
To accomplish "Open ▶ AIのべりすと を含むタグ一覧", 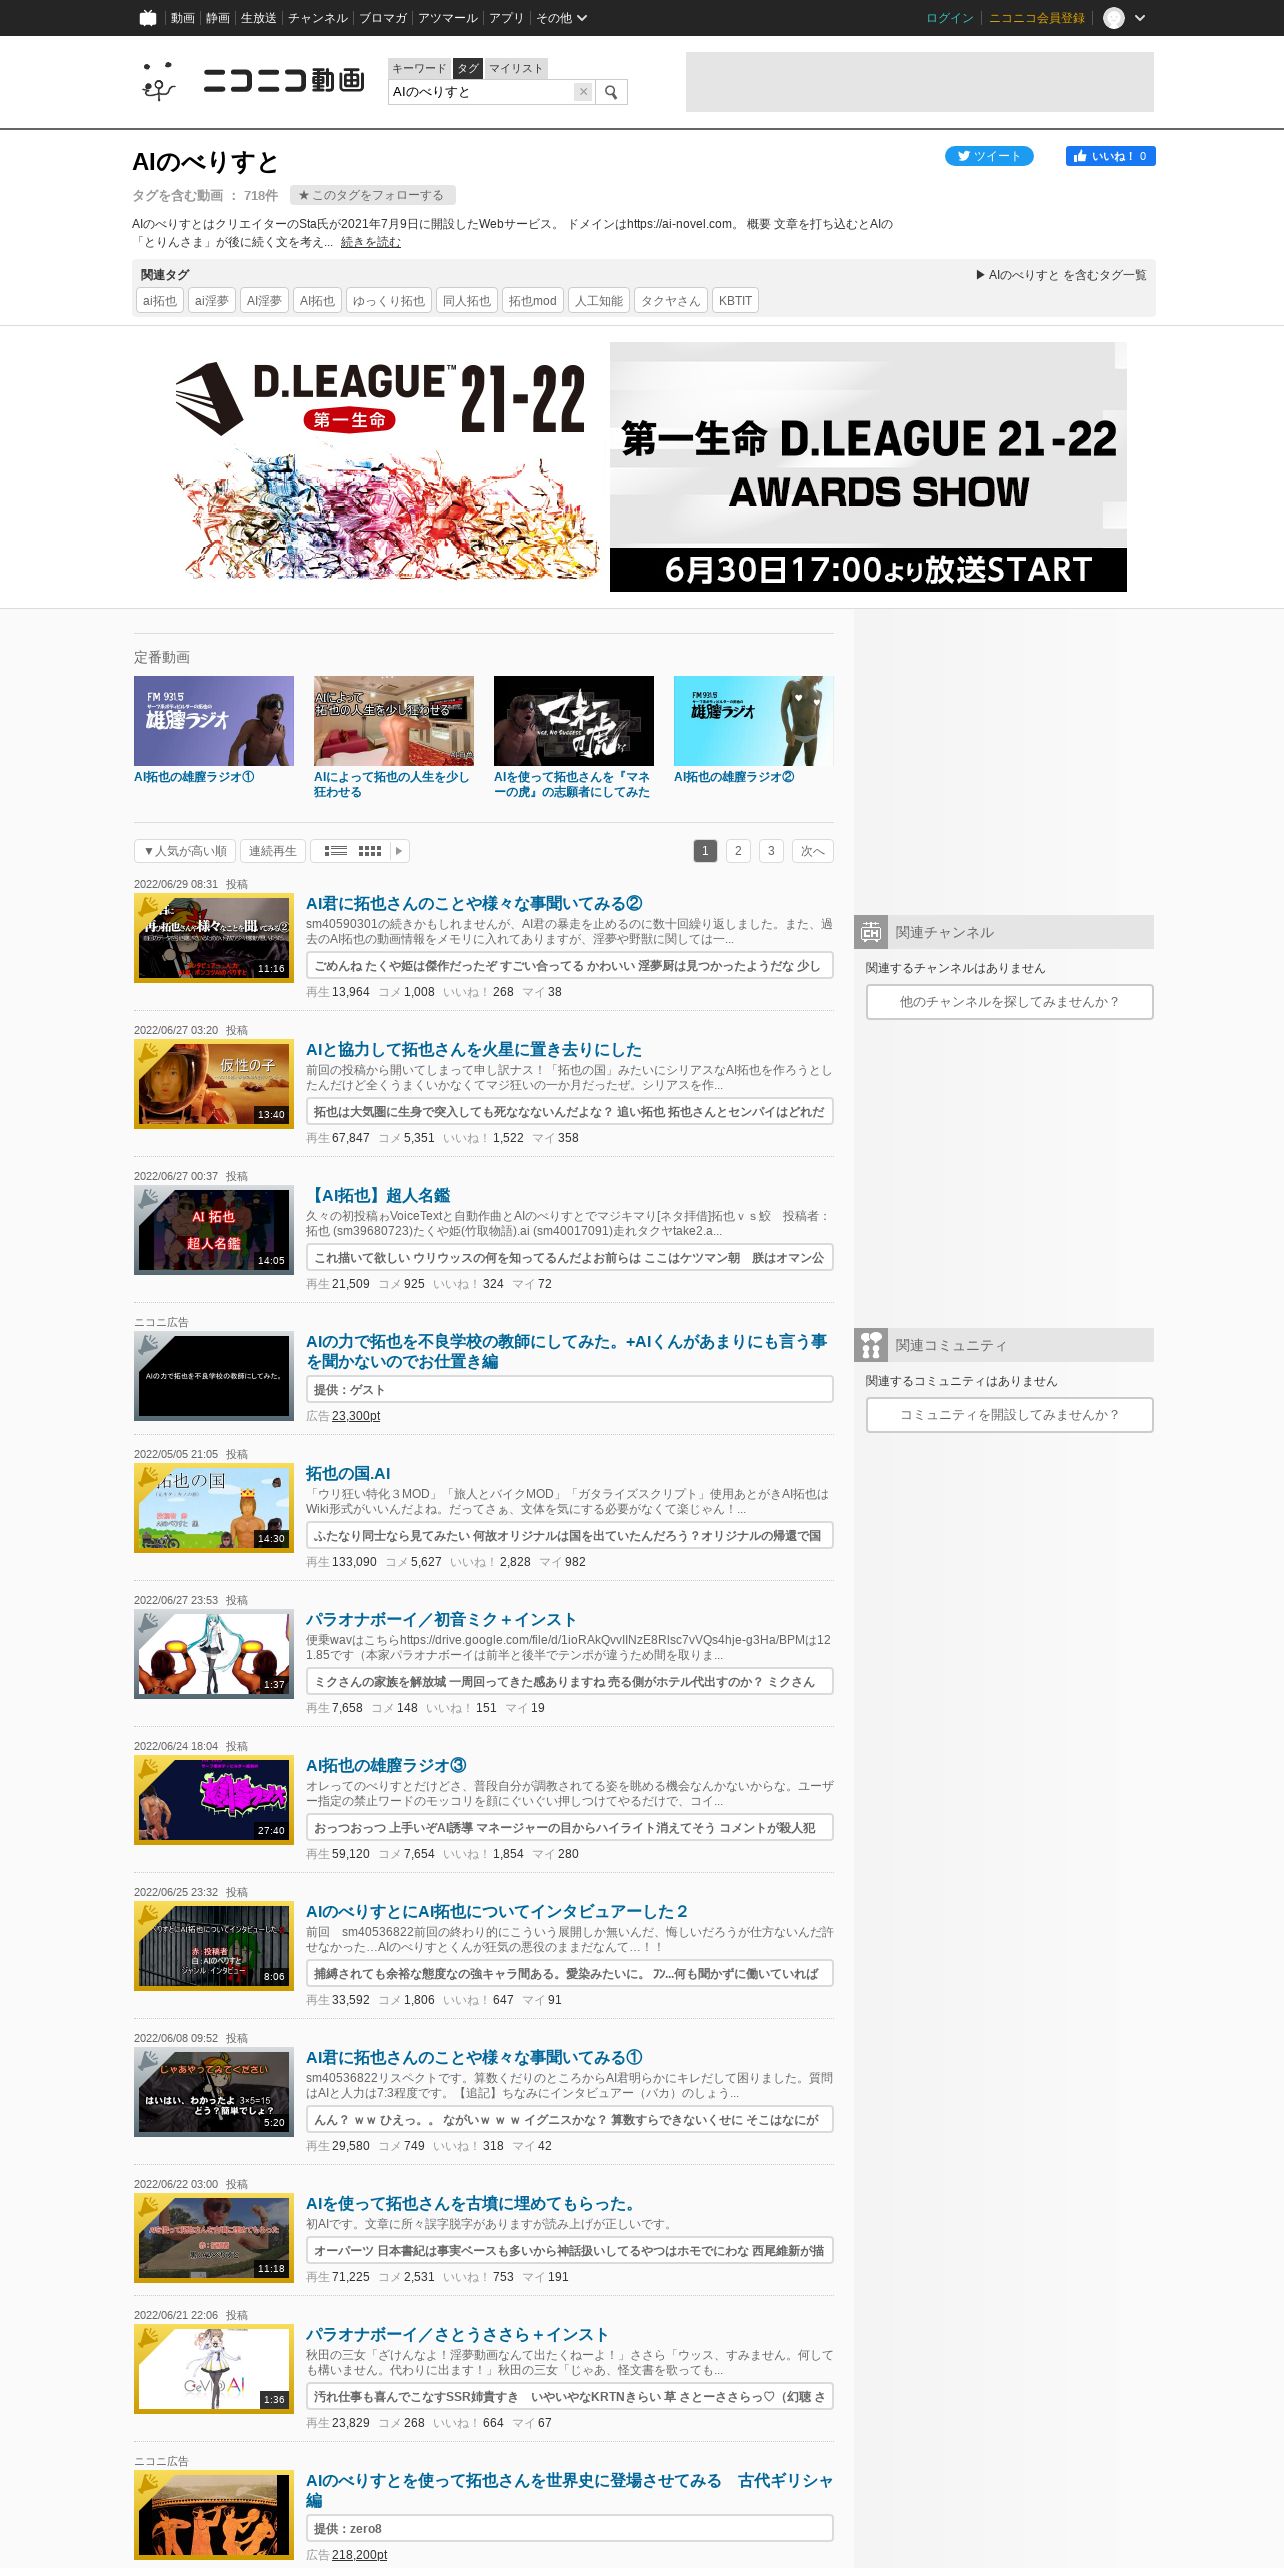I will [1061, 275].
